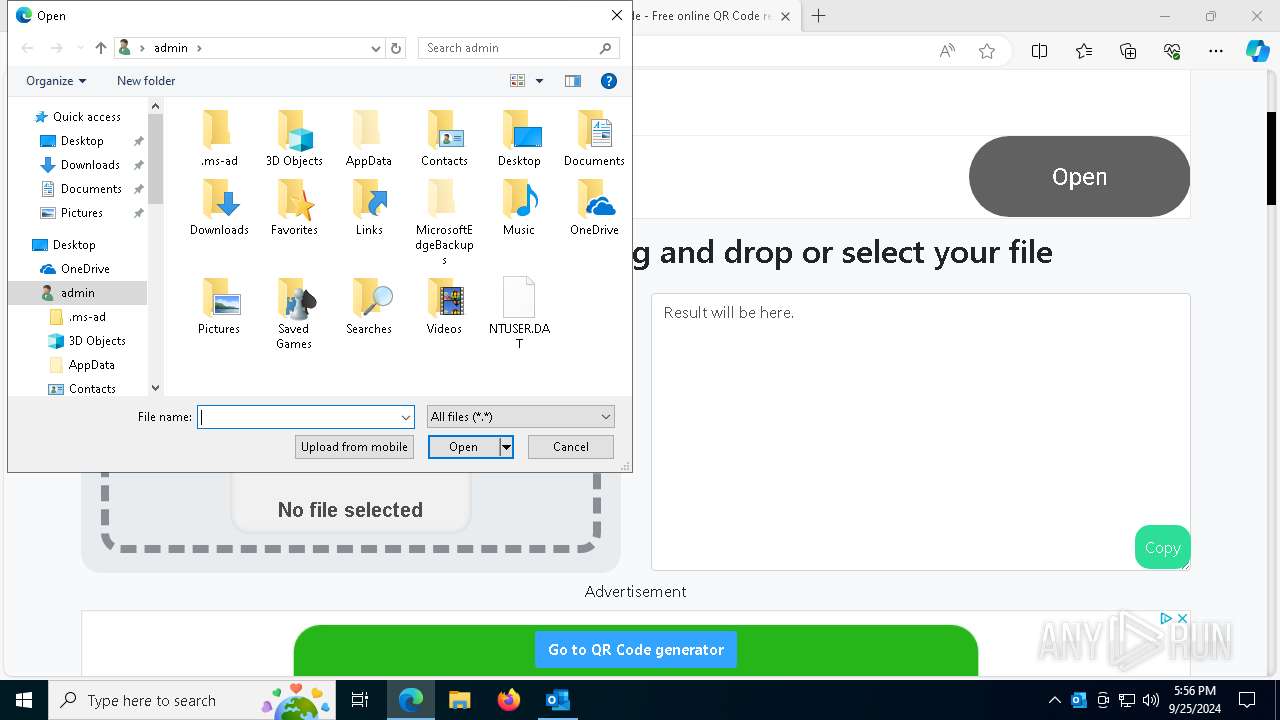Open Firefox from the taskbar
Screen dimensions: 1280x720
click(509, 700)
